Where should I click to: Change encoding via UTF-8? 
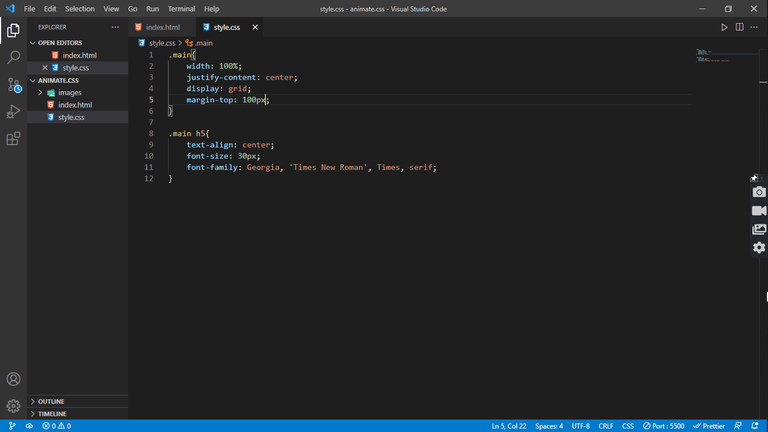(581, 426)
